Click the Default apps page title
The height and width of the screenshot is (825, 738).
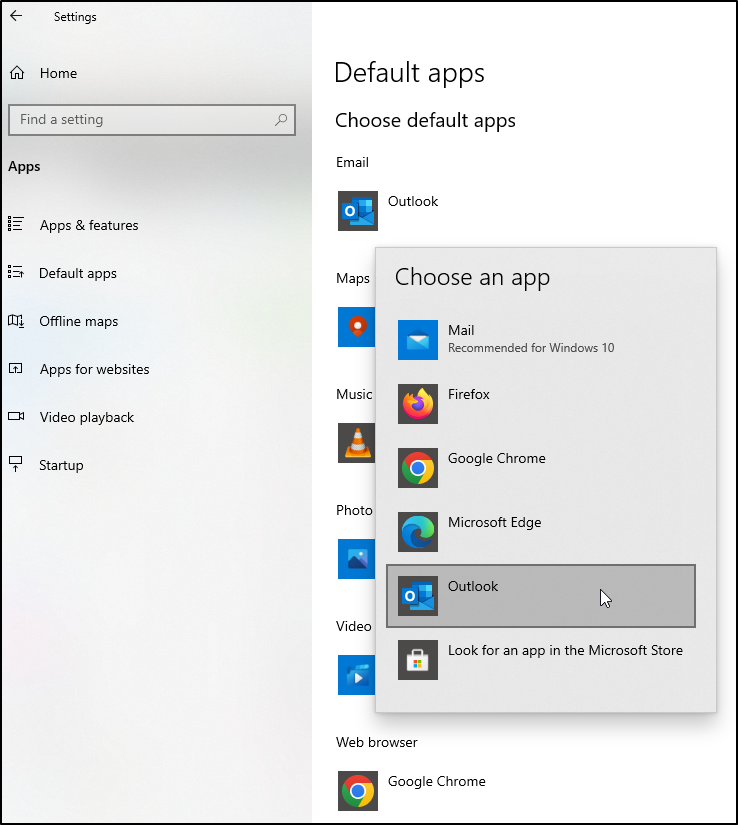pyautogui.click(x=409, y=73)
